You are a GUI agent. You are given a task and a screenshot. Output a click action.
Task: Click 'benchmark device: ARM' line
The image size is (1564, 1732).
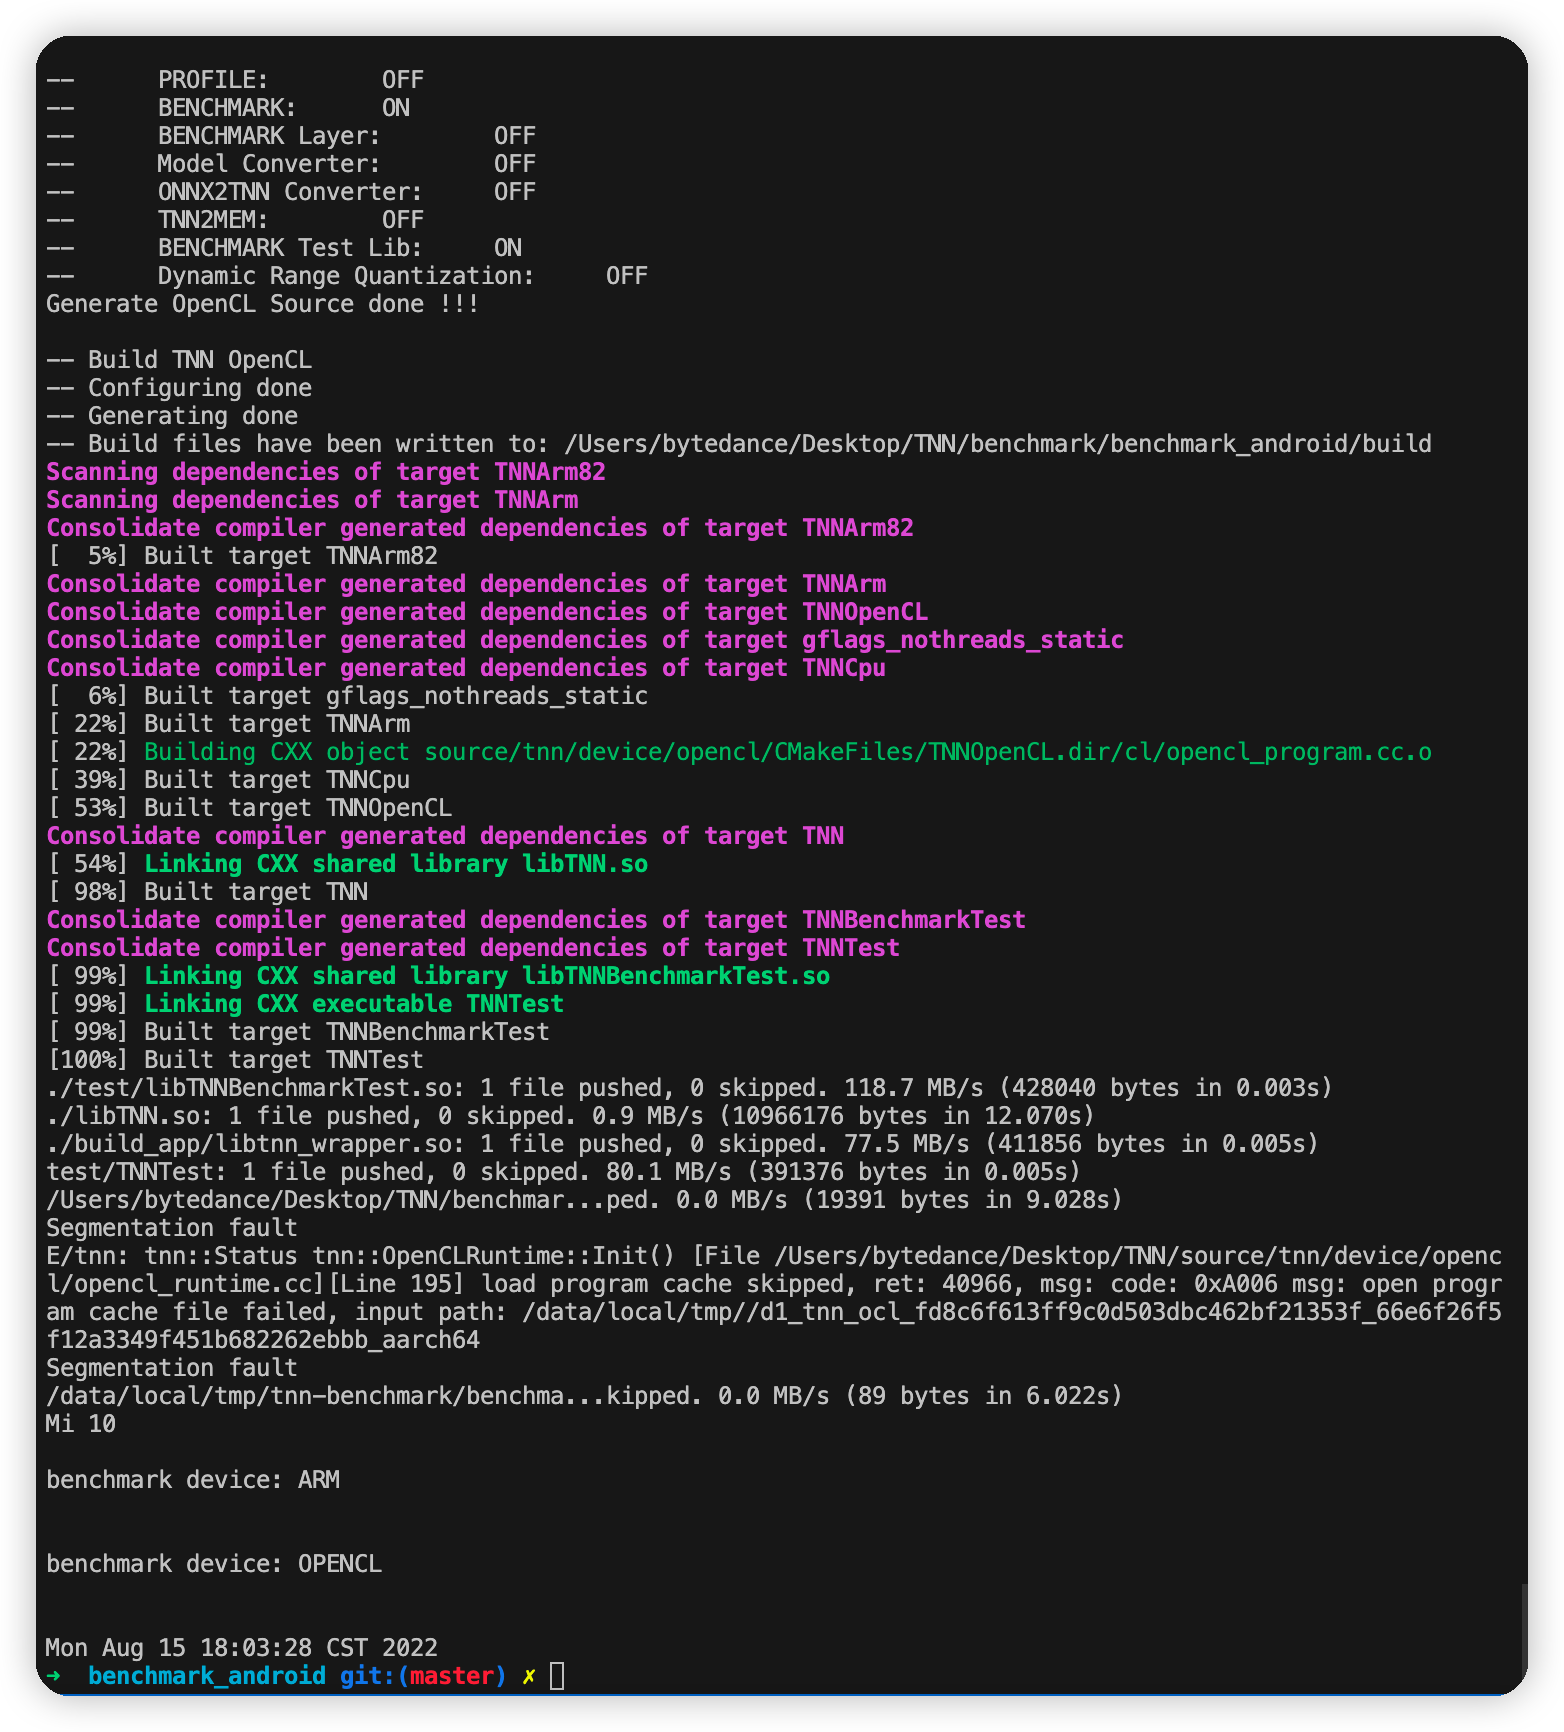[x=193, y=1480]
